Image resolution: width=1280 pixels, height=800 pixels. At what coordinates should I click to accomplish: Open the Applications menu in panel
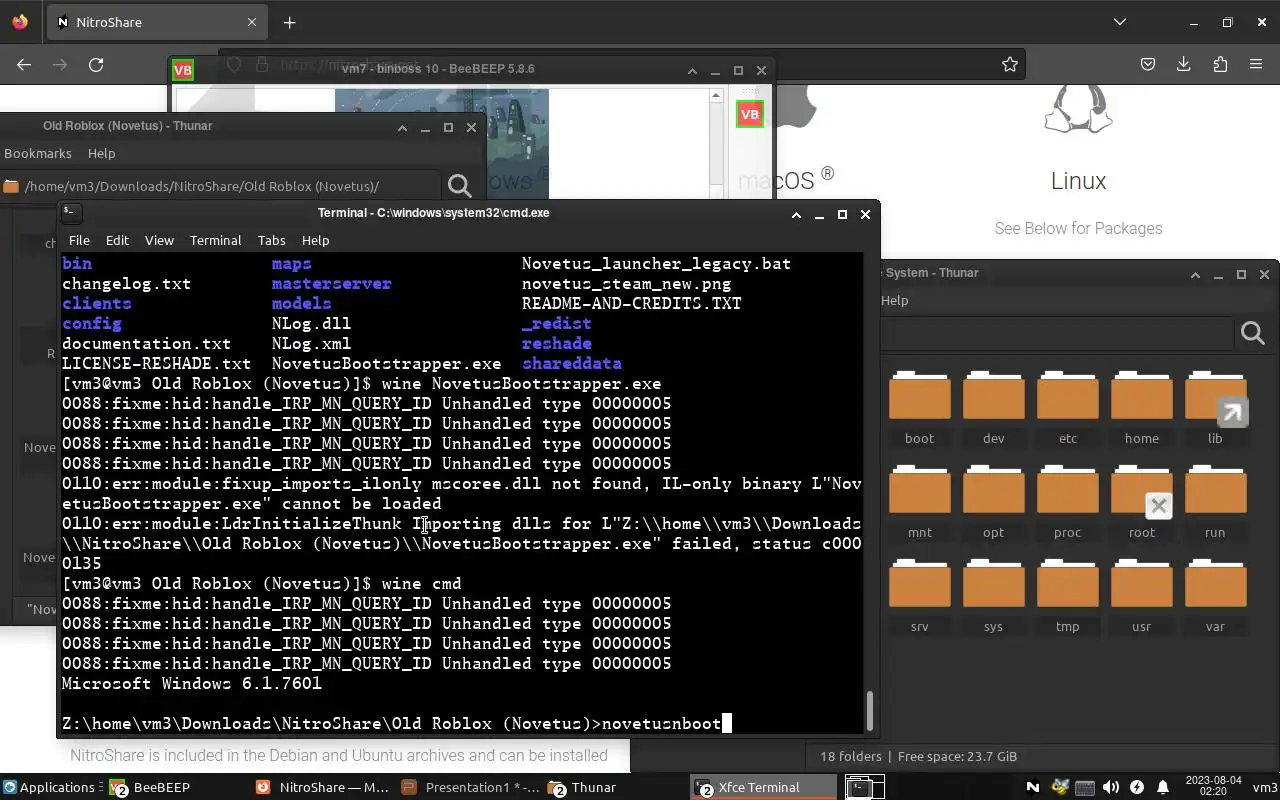coord(48,787)
